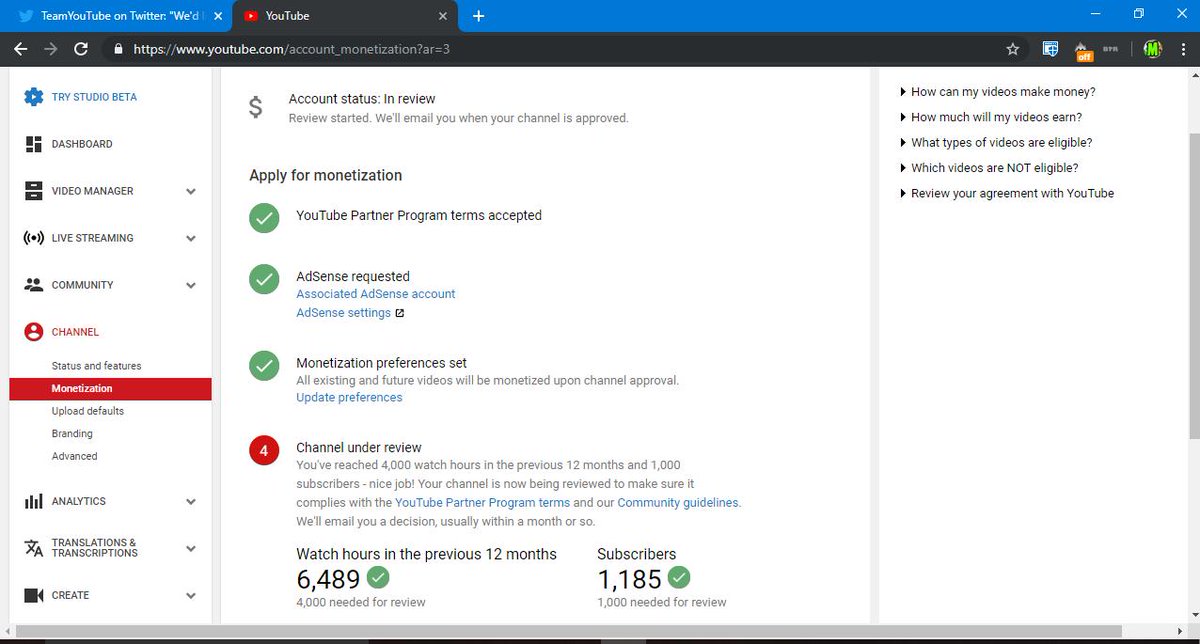Click the Translations & Transcriptions icon
The height and width of the screenshot is (644, 1200).
33,548
